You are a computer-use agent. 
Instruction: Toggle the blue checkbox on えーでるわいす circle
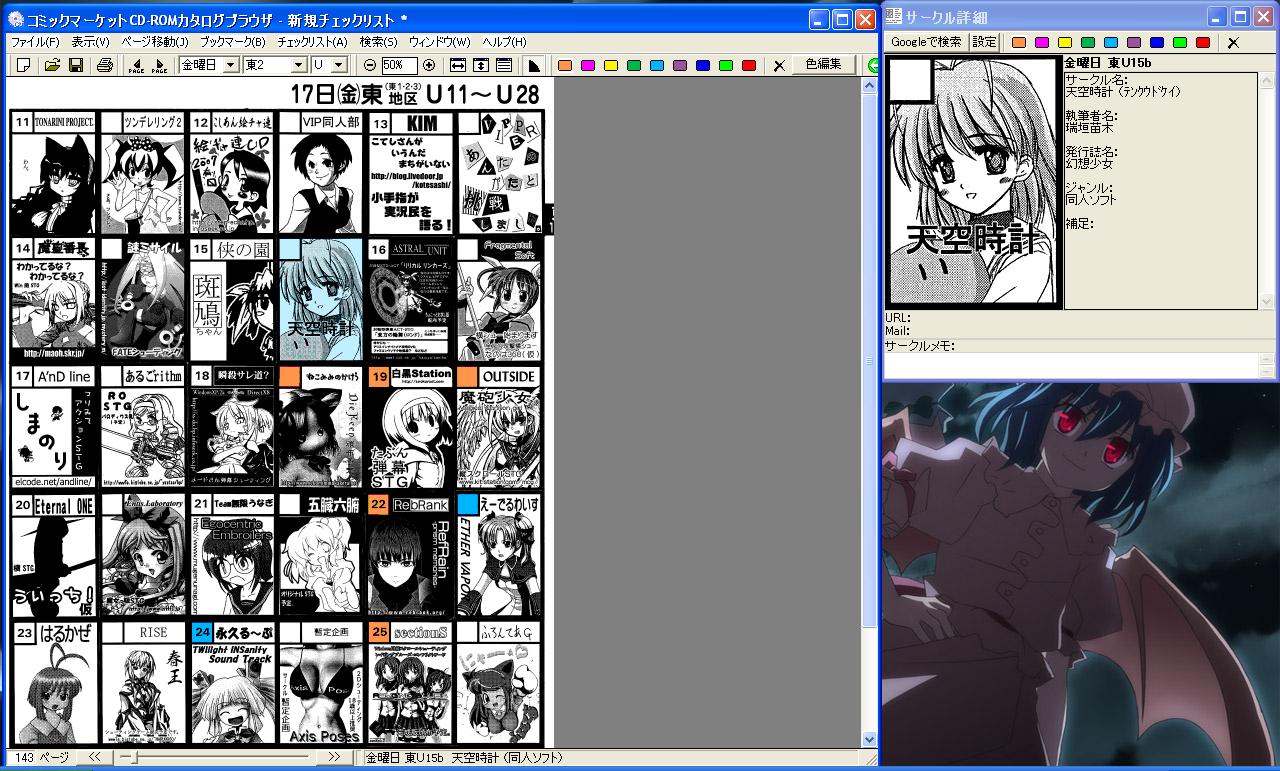click(x=467, y=504)
